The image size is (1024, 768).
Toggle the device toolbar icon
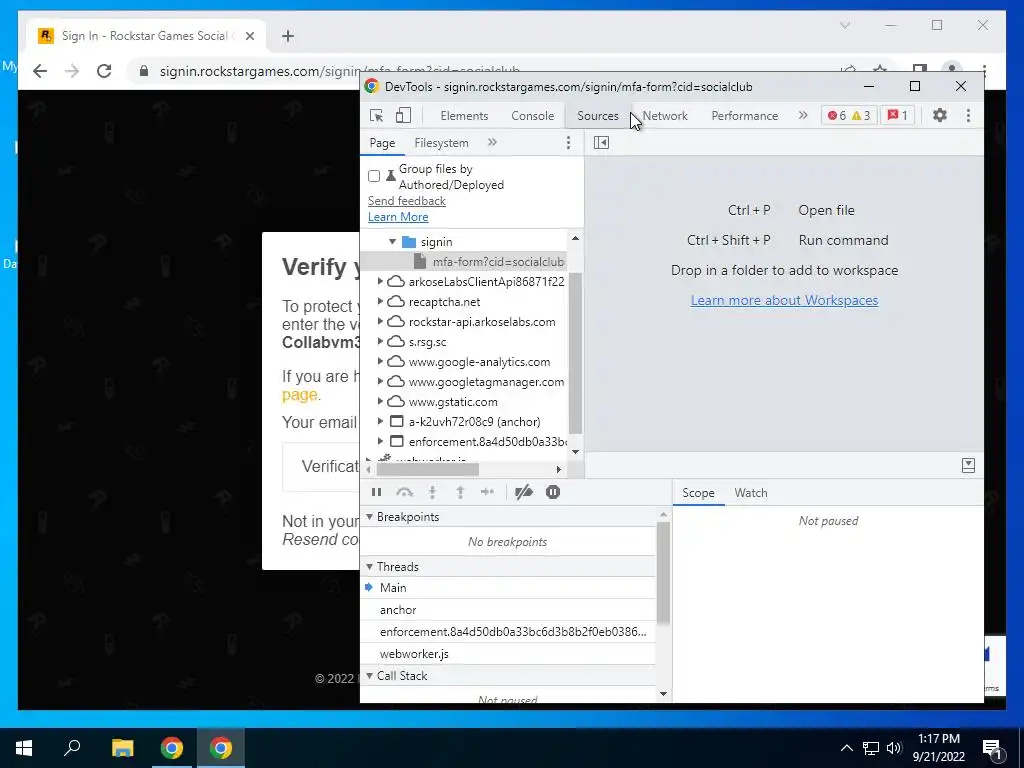click(403, 116)
